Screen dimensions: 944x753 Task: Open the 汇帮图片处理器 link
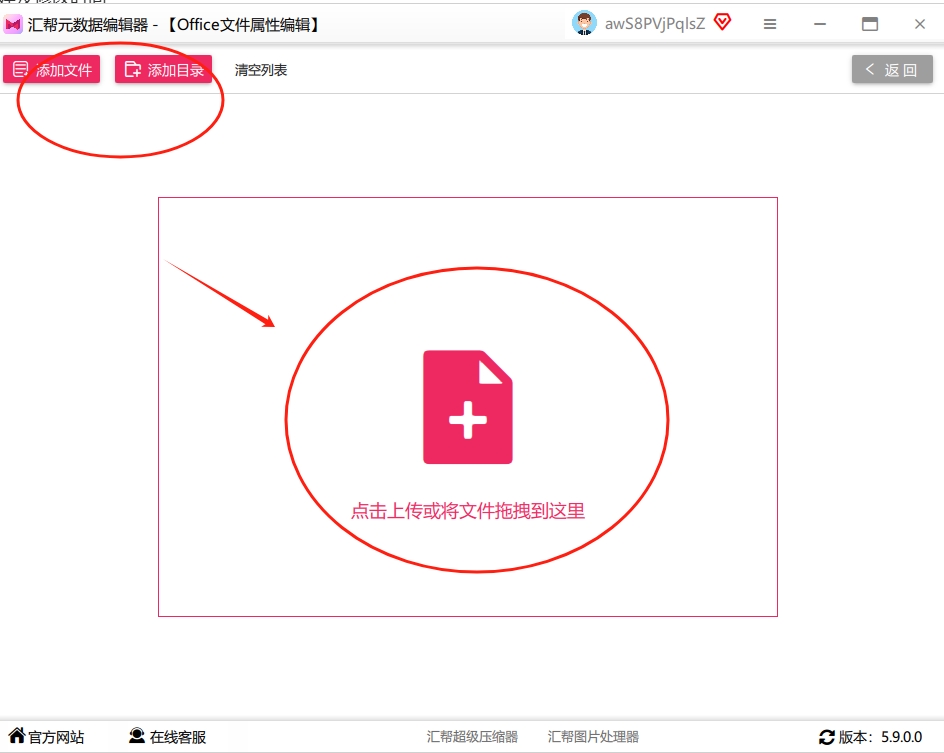click(594, 737)
